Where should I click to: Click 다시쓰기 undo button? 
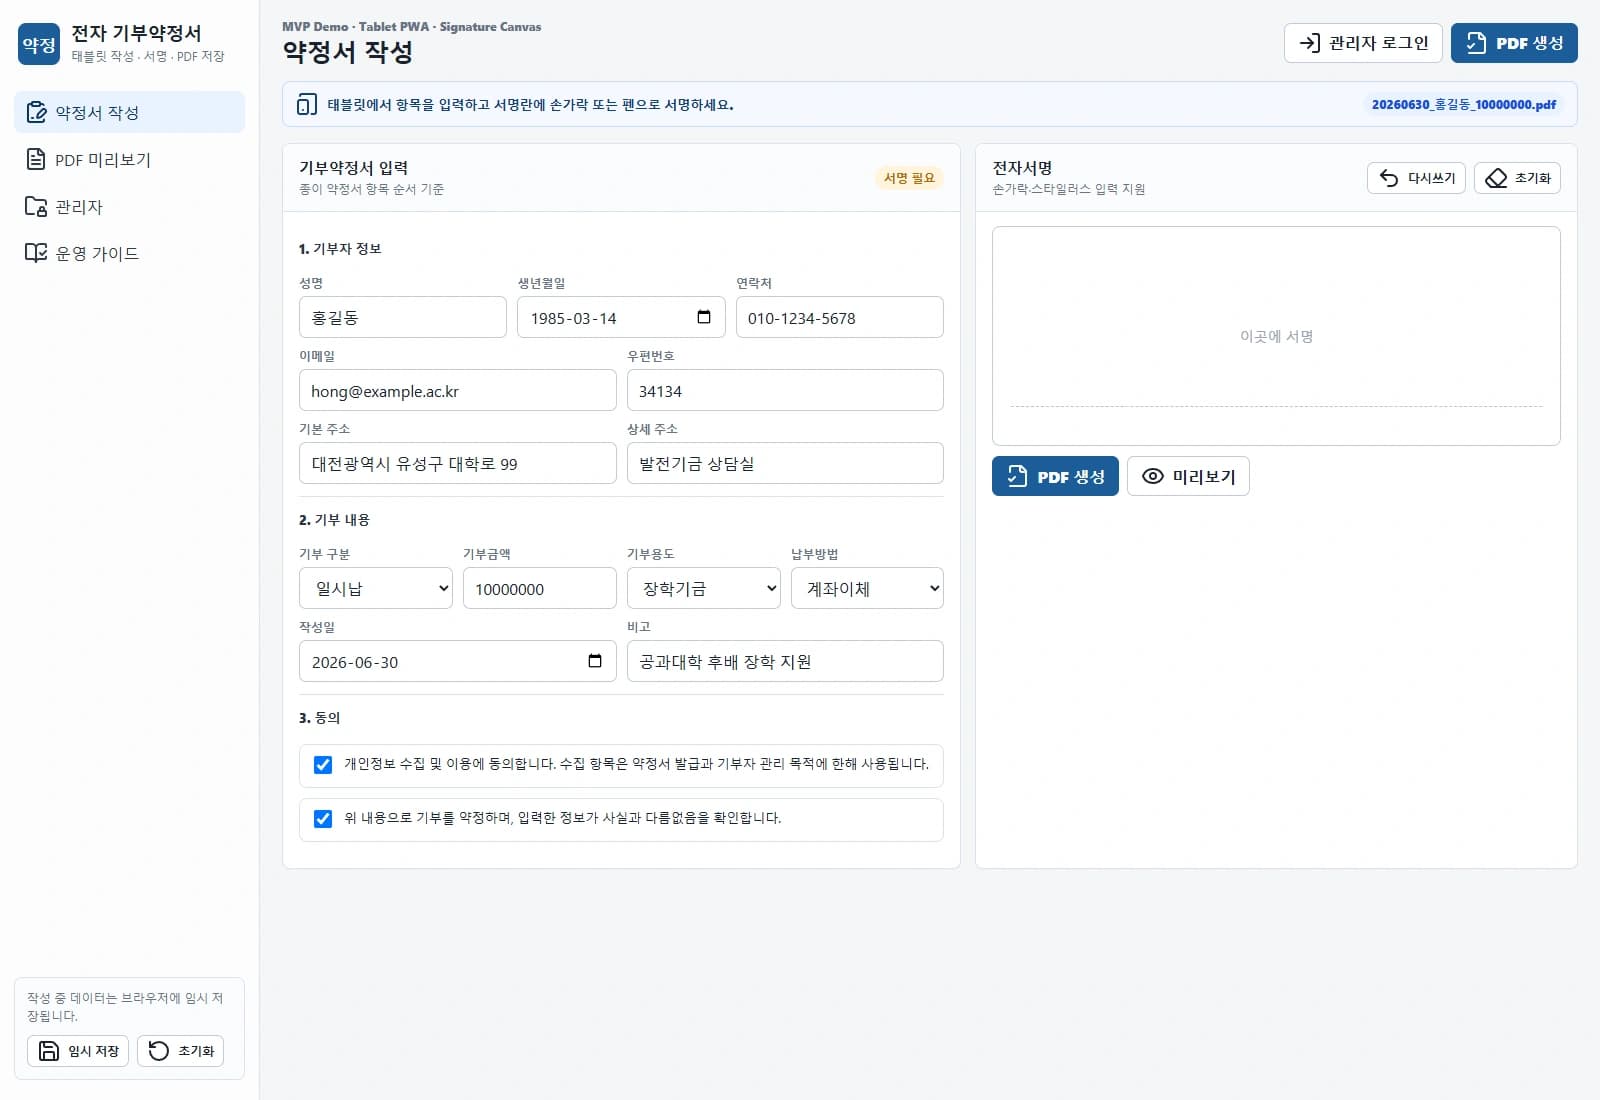click(1416, 178)
